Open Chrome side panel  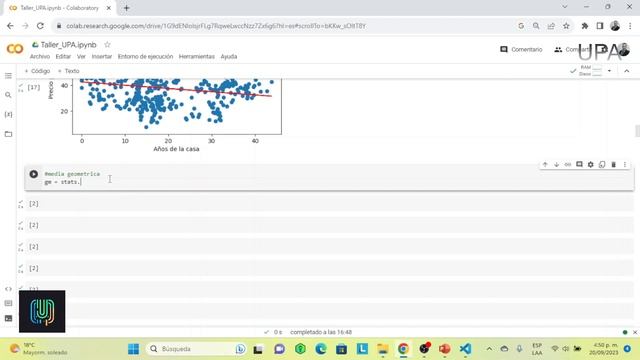coord(600,26)
